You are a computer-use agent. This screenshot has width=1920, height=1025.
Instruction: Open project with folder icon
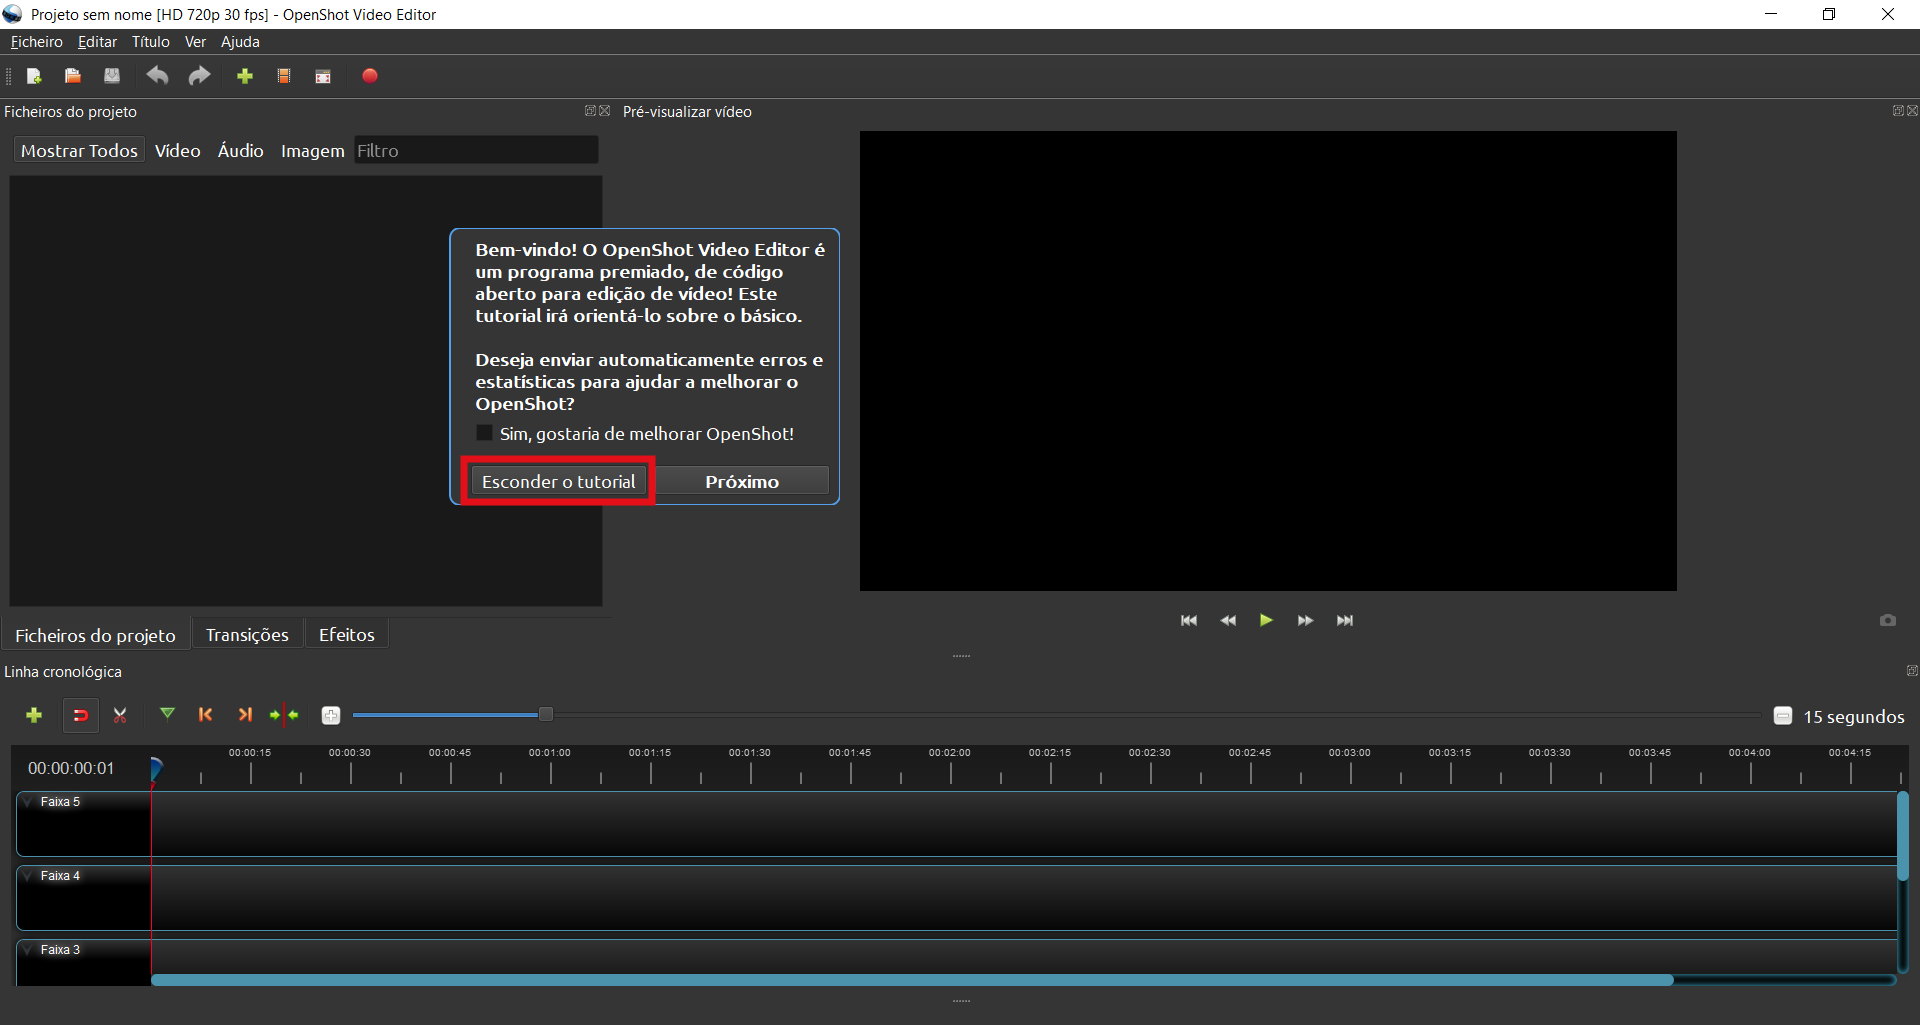coord(73,76)
